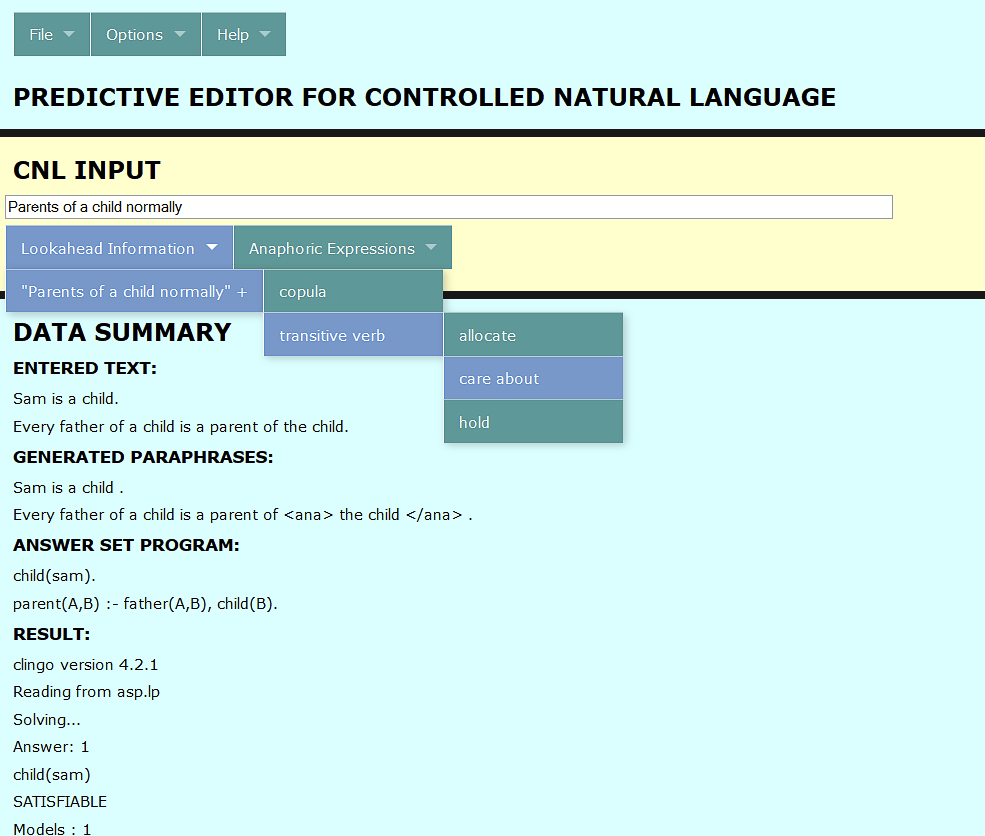Viewport: 985px width, 836px height.
Task: Choose the copula category
Action: [353, 292]
